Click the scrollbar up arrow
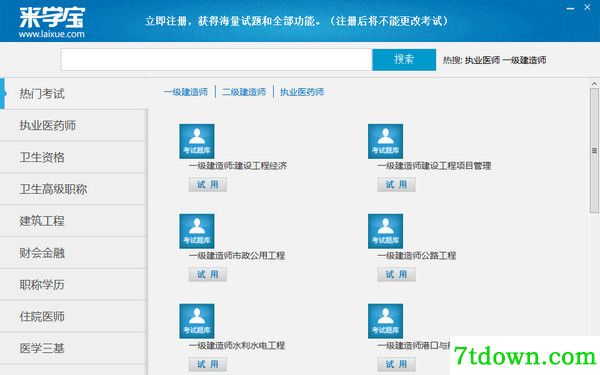Screen dimensions: 600x375 594,83
